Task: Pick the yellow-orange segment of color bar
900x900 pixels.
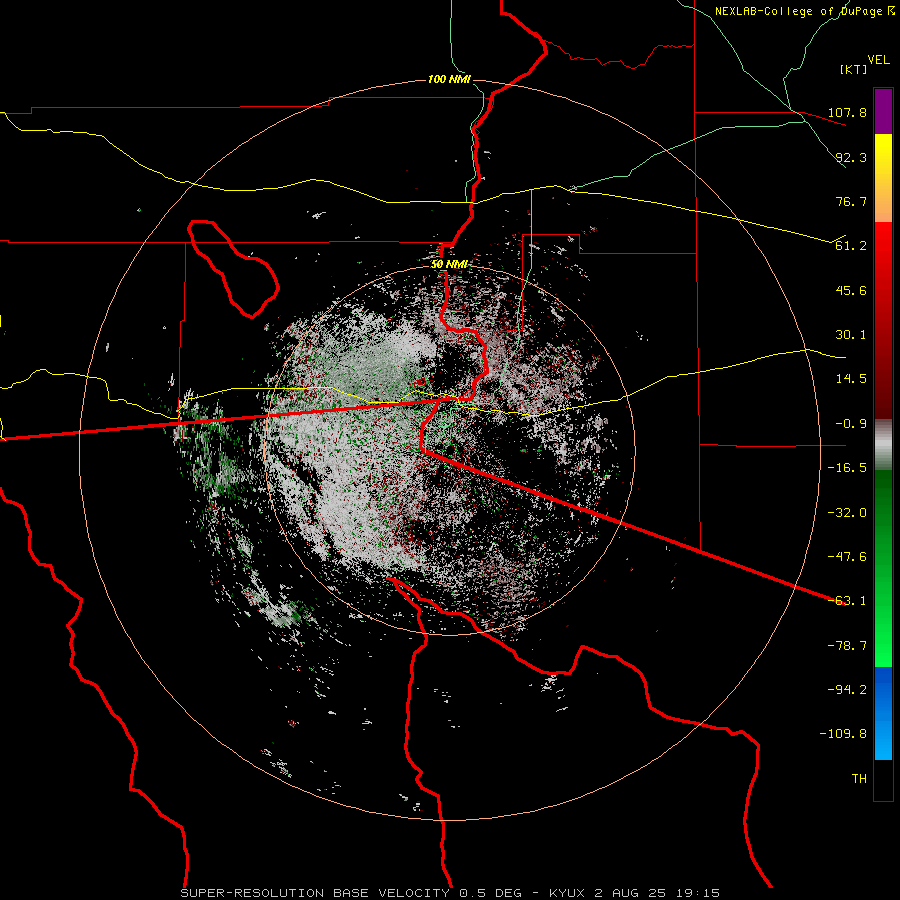Action: coord(883,178)
